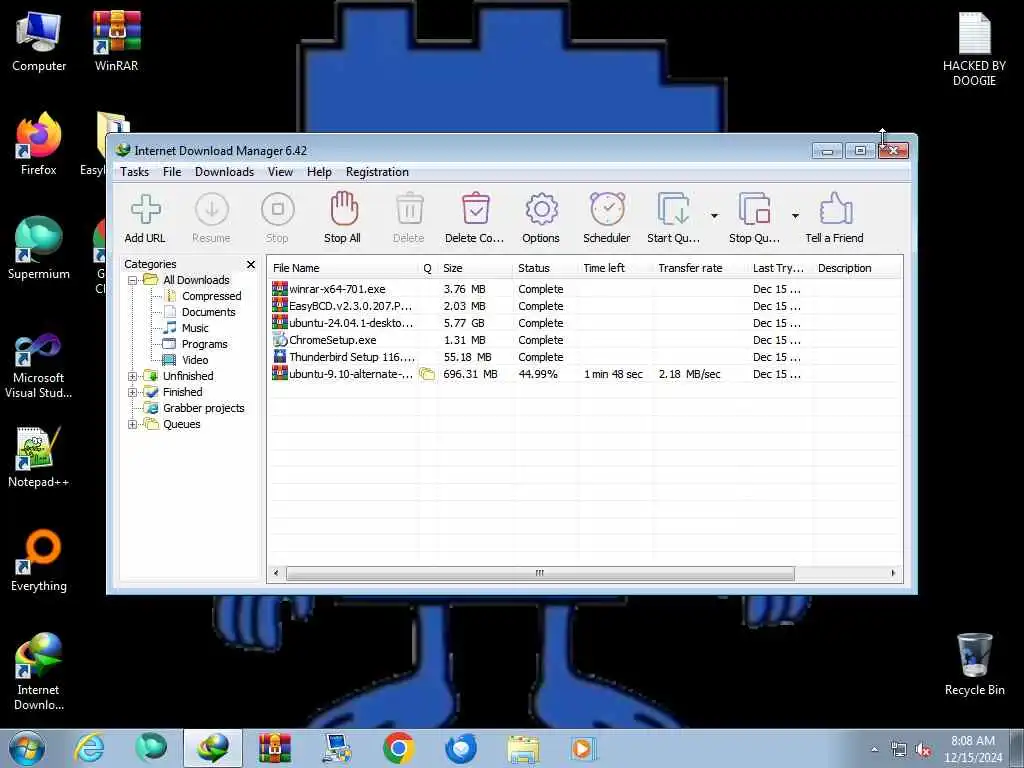The image size is (1024, 768).
Task: Click the scrollbar right arrow
Action: point(893,573)
